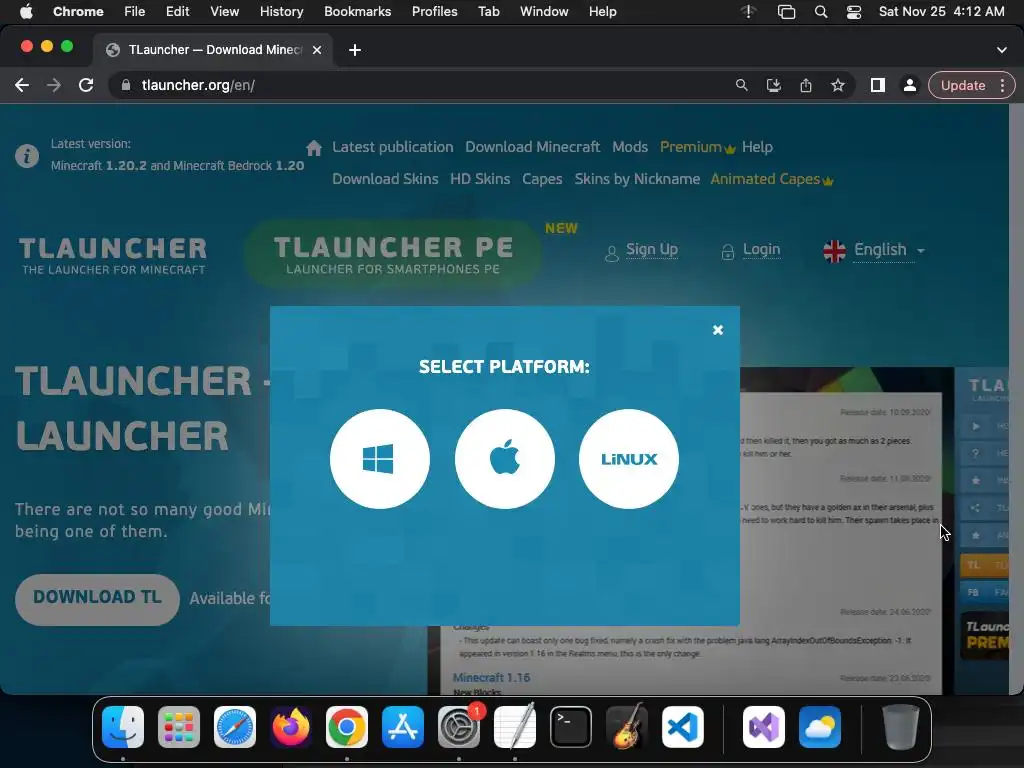Choose the Windows platform icon

(379, 458)
